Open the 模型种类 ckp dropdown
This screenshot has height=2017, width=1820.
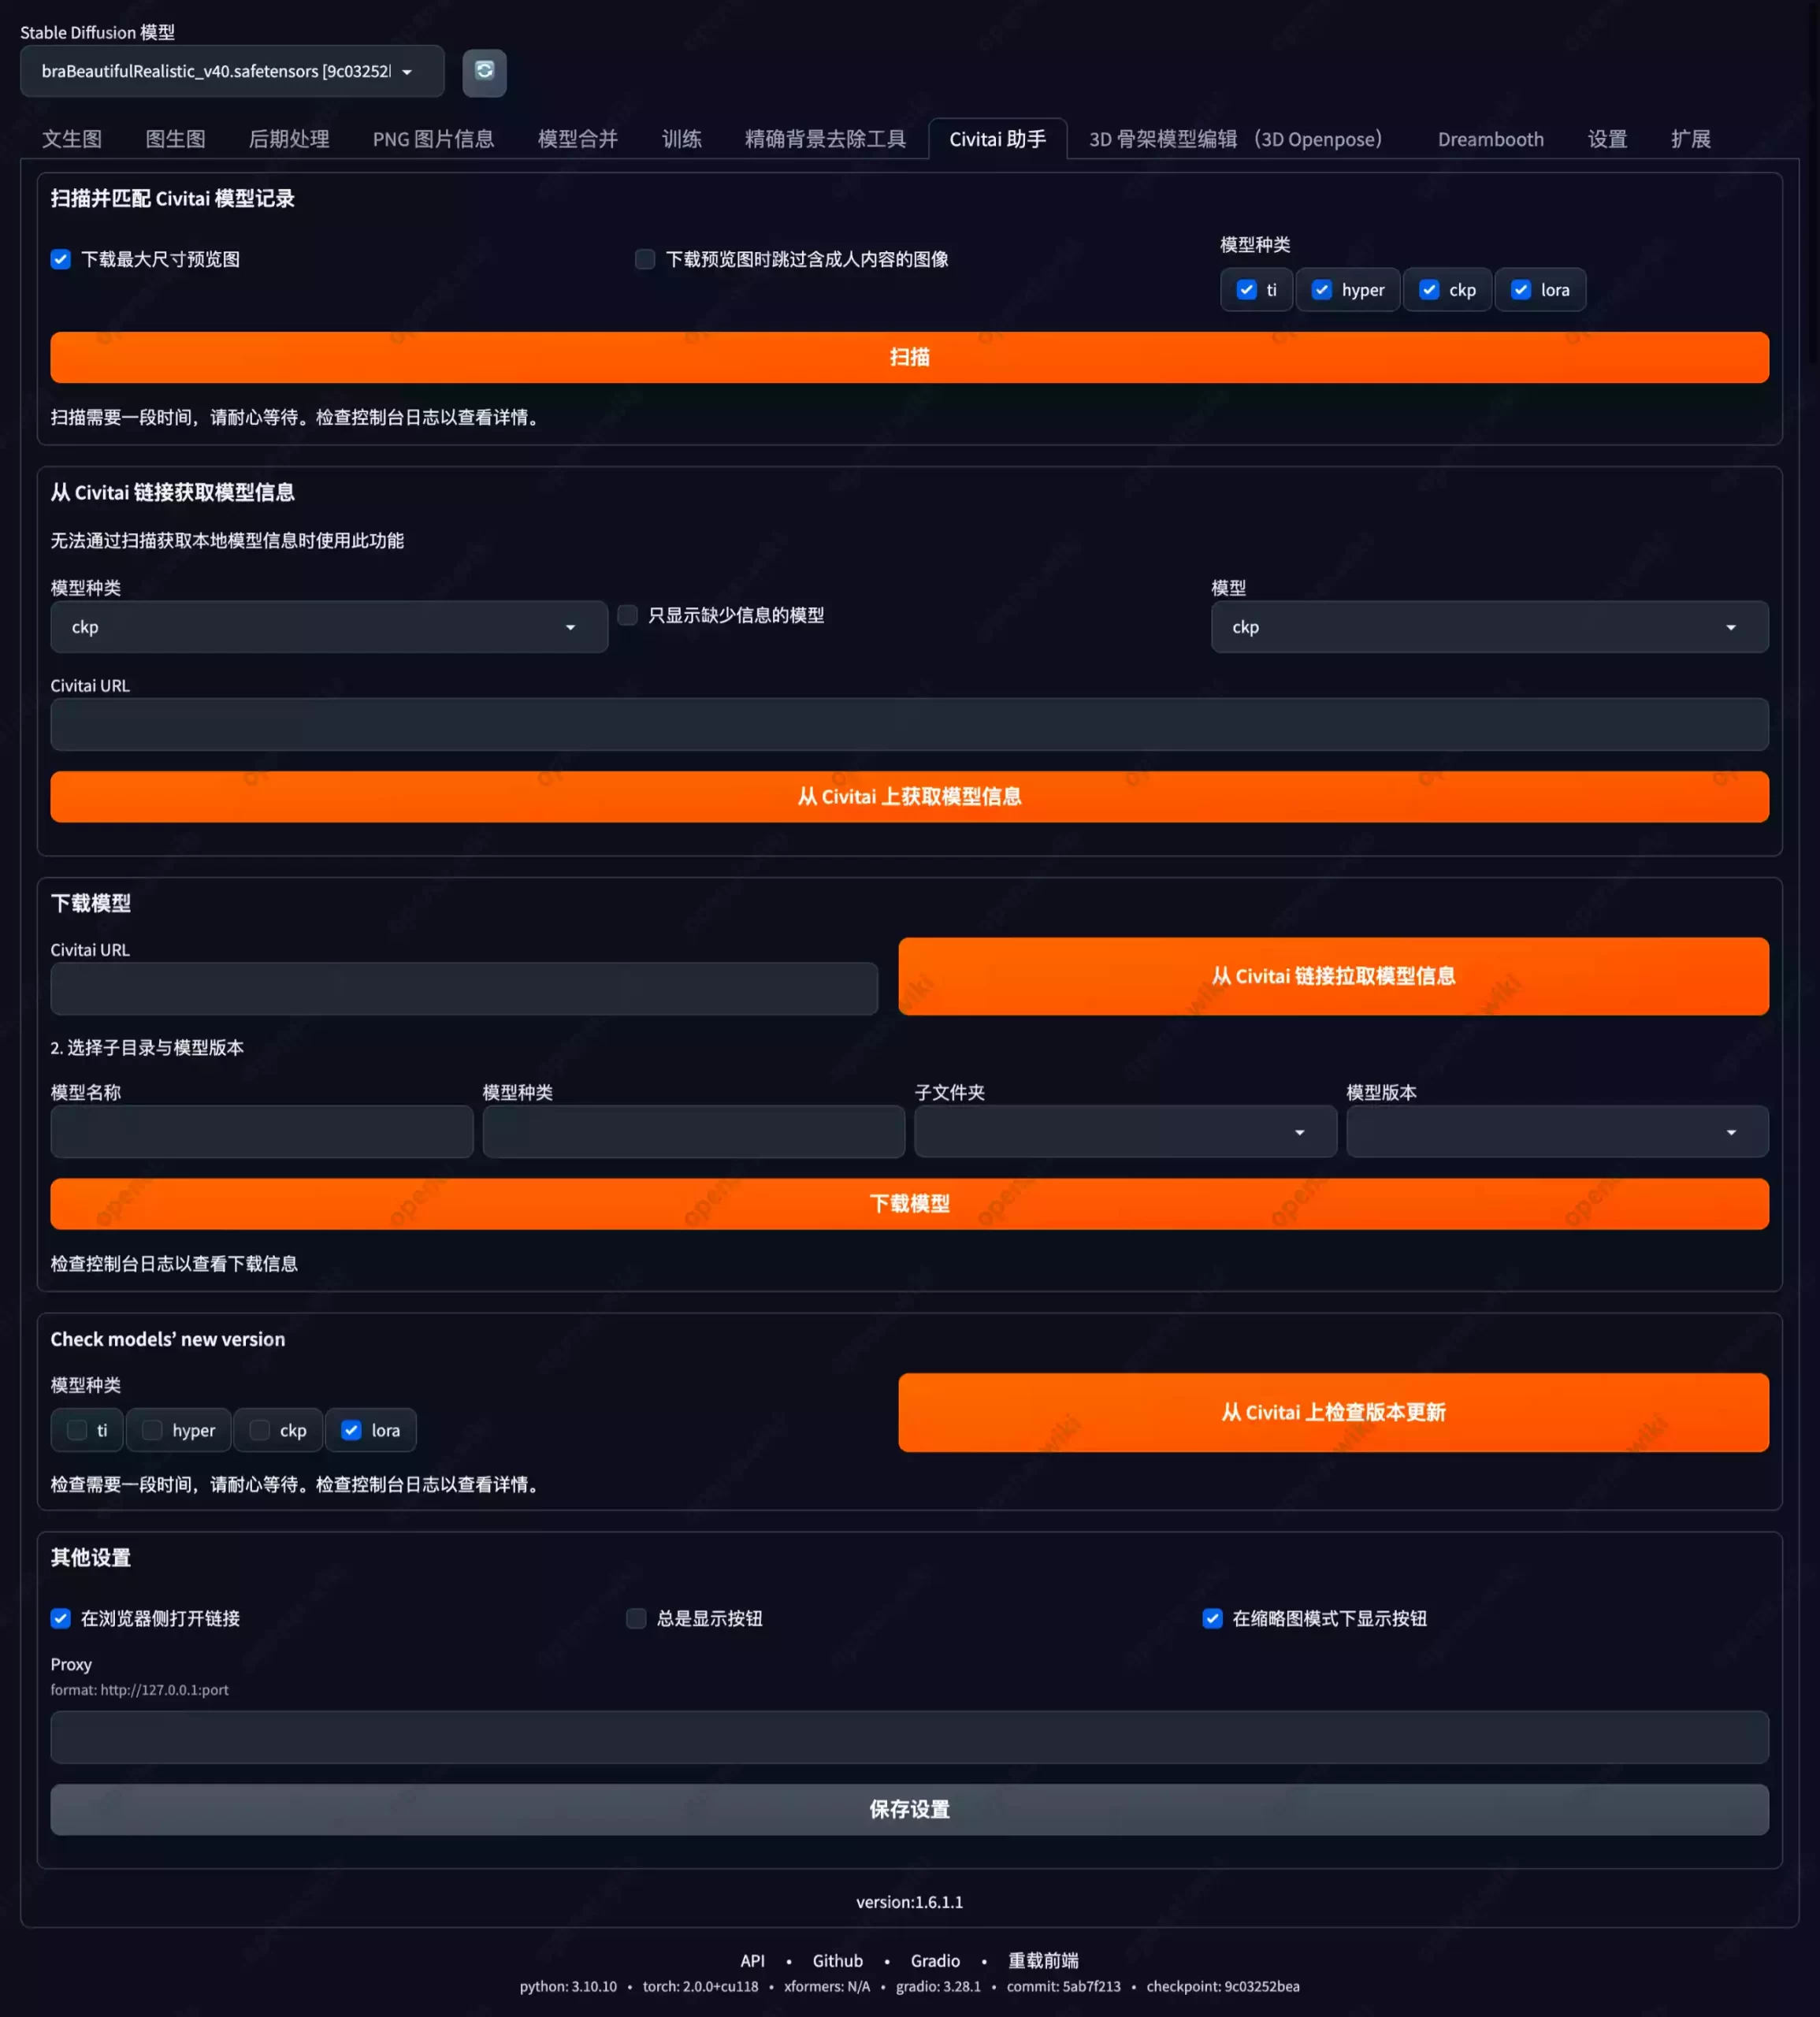(x=329, y=627)
